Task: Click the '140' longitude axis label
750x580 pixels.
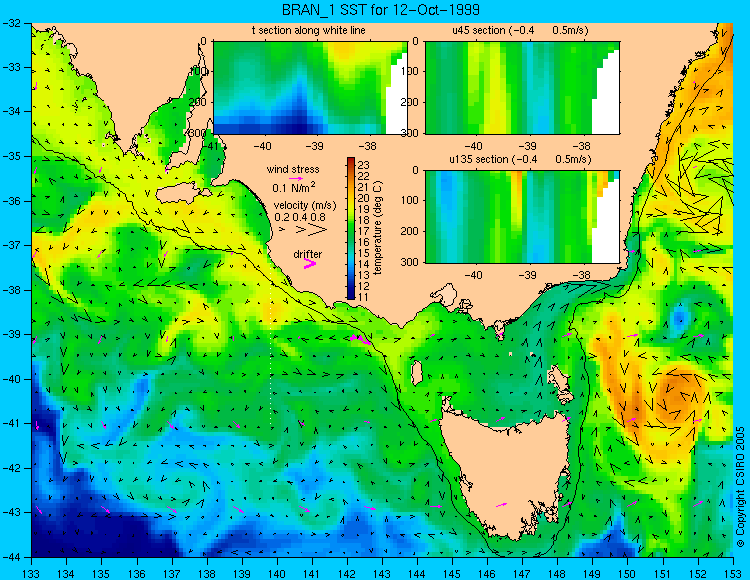Action: (x=277, y=573)
